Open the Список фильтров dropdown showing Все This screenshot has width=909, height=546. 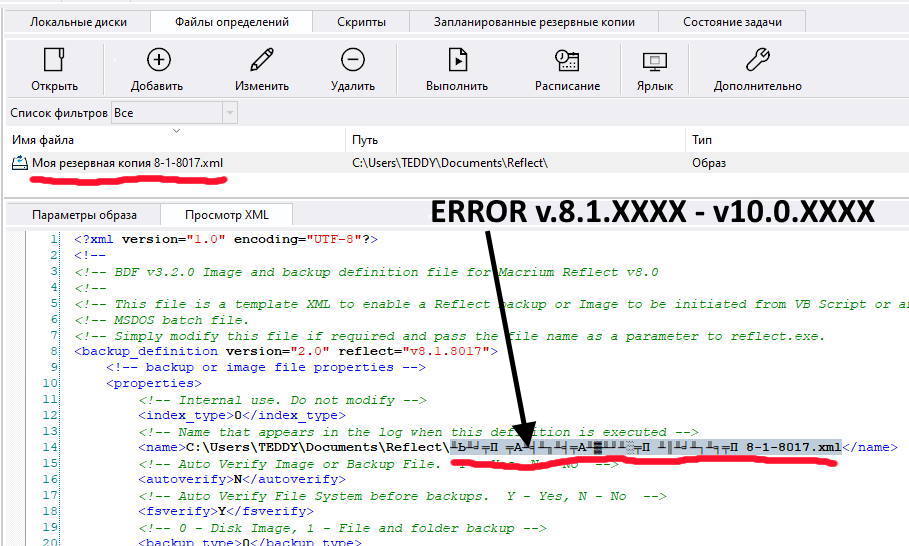coord(174,112)
